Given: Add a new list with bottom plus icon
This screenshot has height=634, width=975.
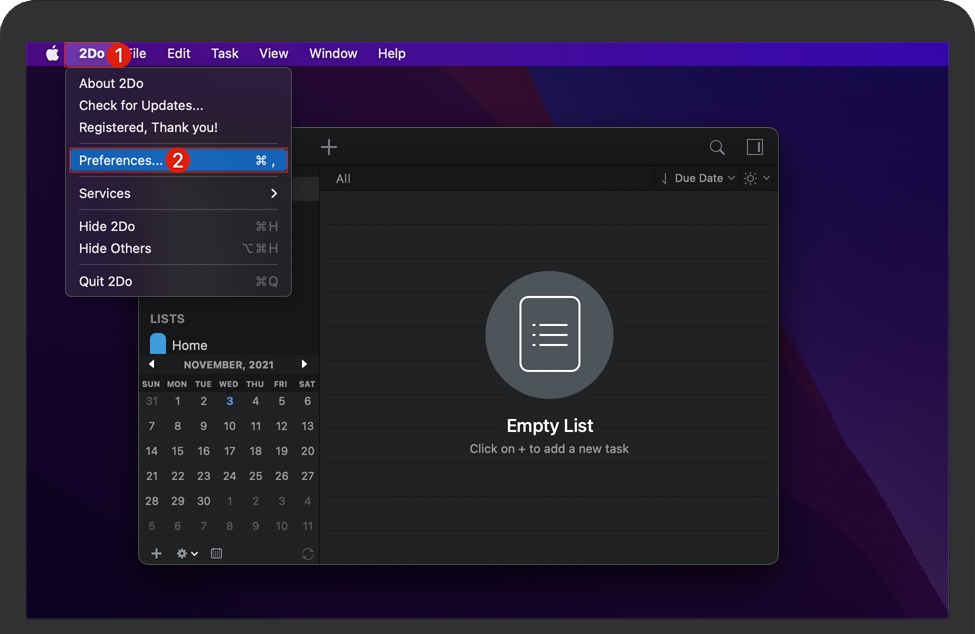Looking at the screenshot, I should [x=156, y=554].
